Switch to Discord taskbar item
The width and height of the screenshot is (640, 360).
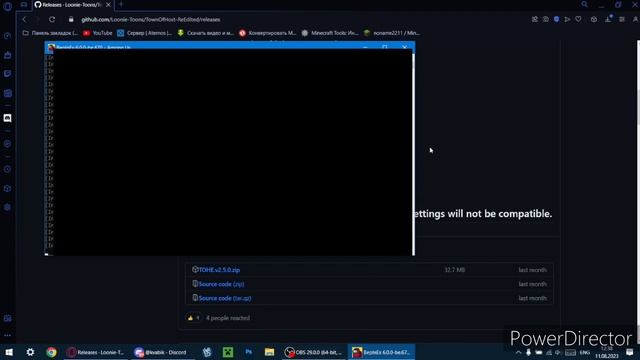[x=161, y=352]
